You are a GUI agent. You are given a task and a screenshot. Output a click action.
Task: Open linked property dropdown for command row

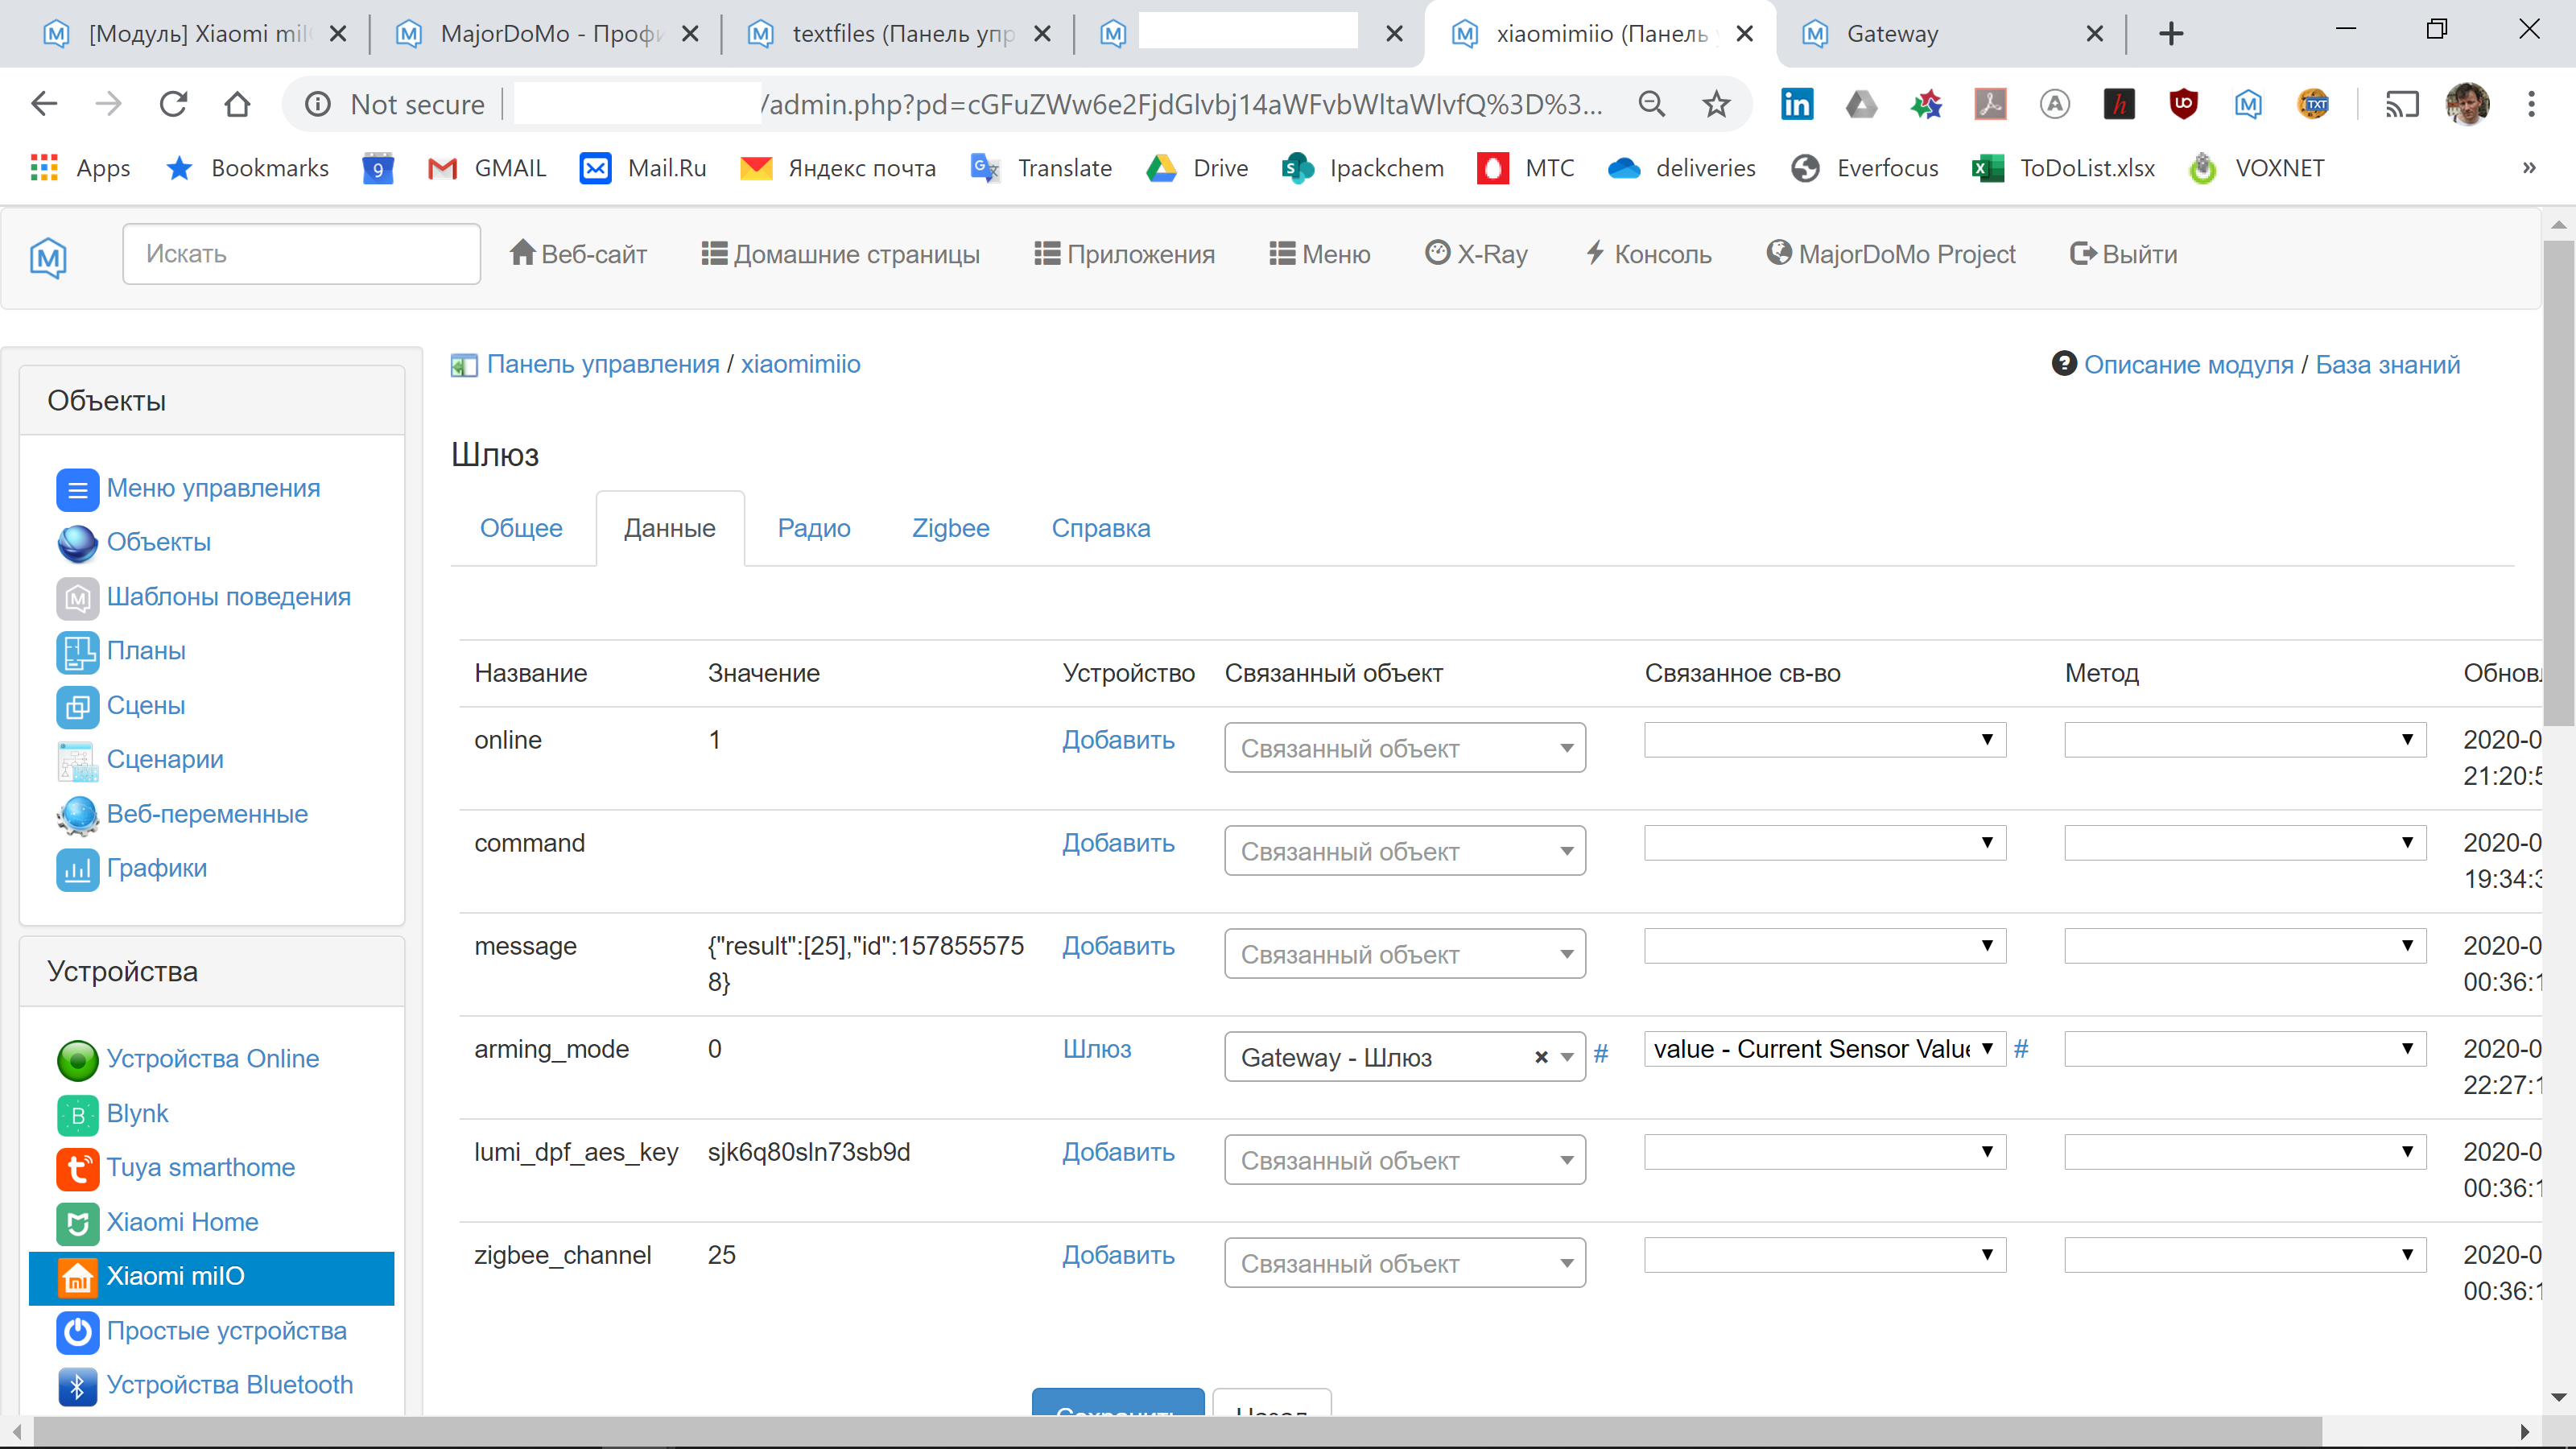pos(1824,843)
